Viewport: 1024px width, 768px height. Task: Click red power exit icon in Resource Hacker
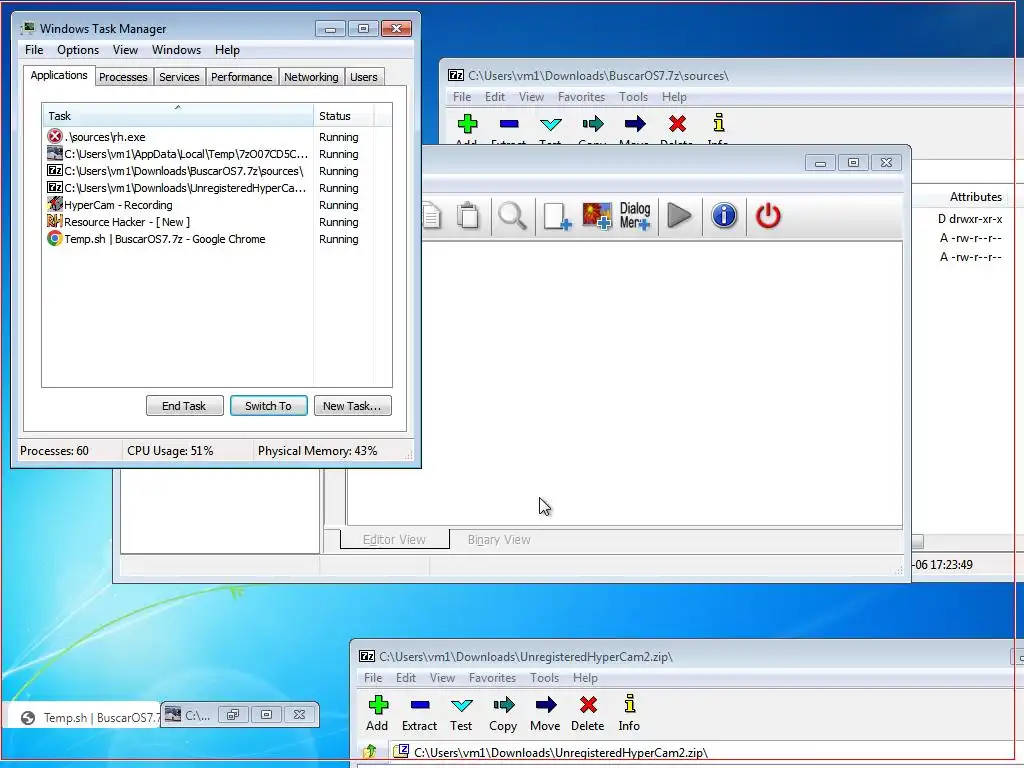point(768,216)
